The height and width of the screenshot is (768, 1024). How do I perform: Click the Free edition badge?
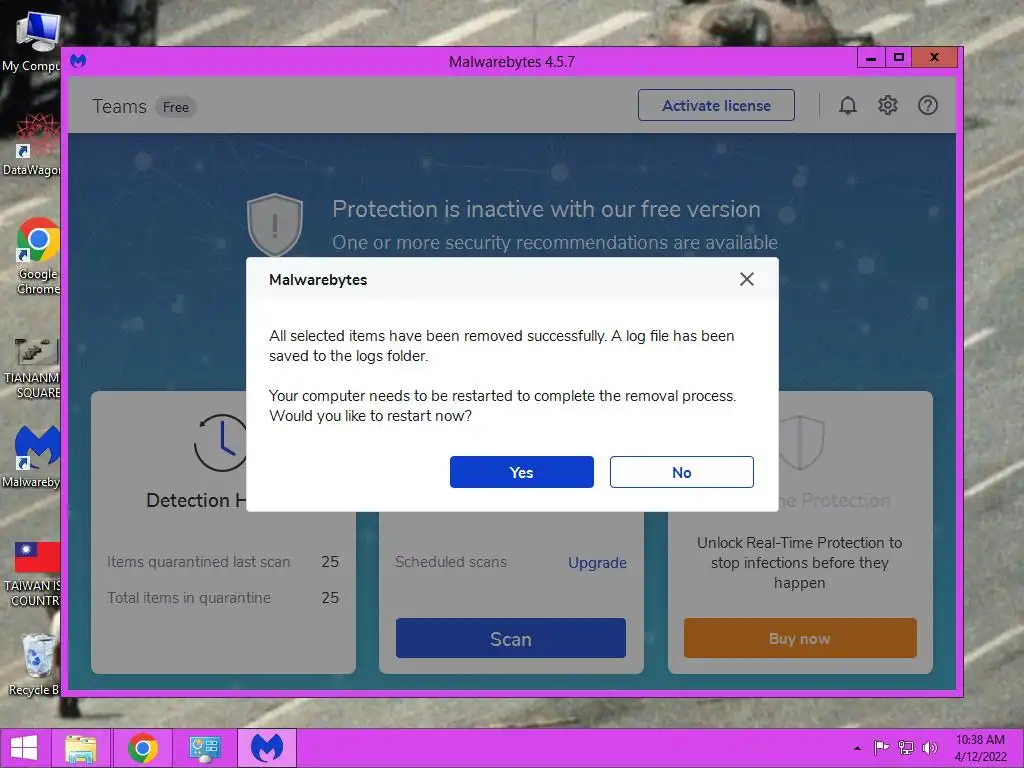pos(176,107)
